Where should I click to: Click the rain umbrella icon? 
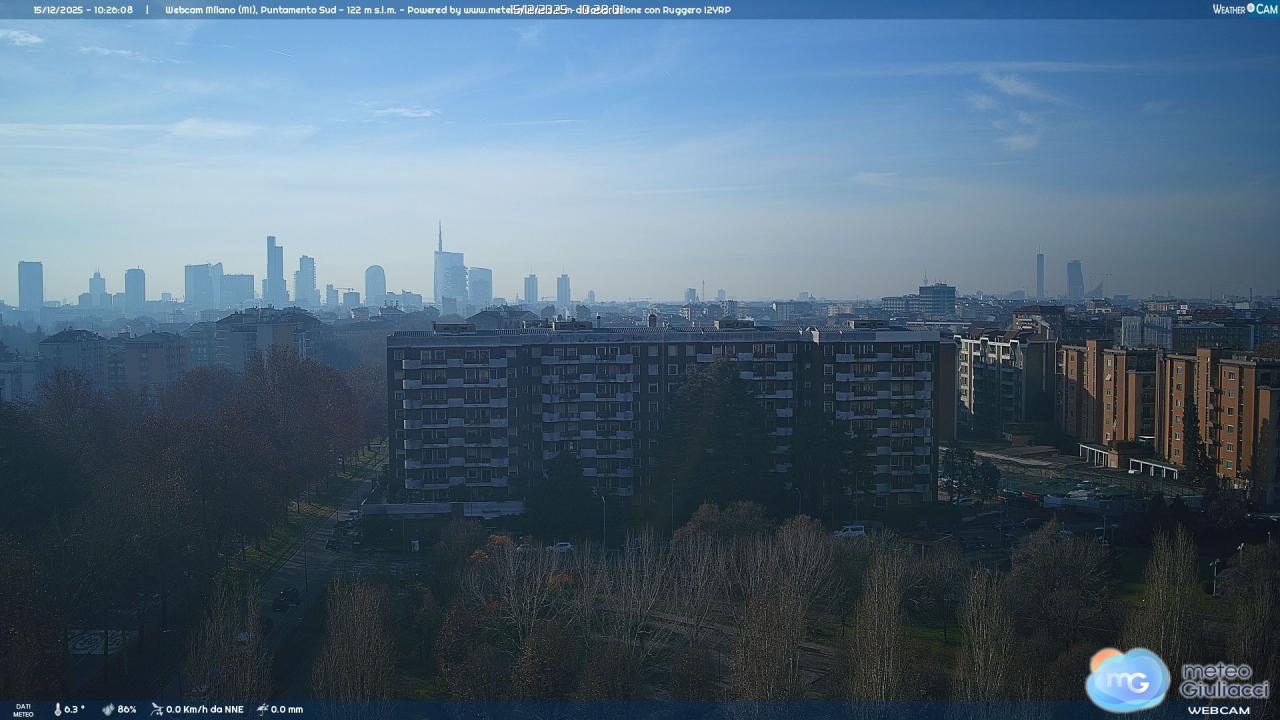262,709
